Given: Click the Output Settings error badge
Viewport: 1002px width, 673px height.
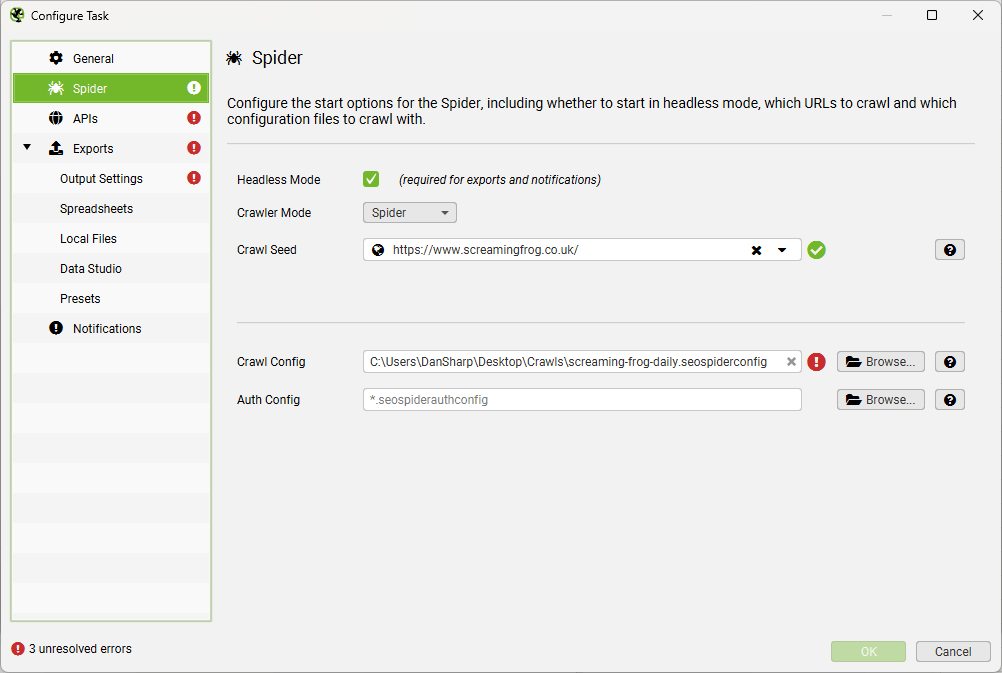Looking at the screenshot, I should tap(194, 178).
